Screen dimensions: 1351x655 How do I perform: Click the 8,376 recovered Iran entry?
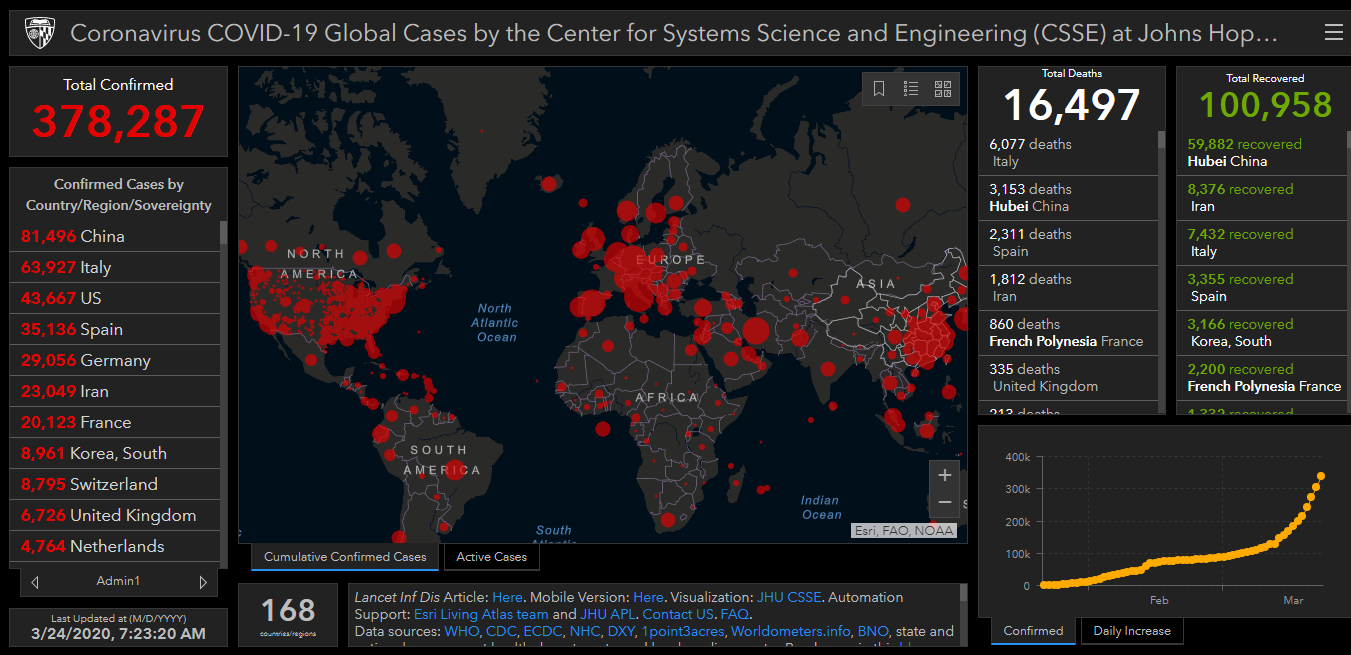[1260, 198]
